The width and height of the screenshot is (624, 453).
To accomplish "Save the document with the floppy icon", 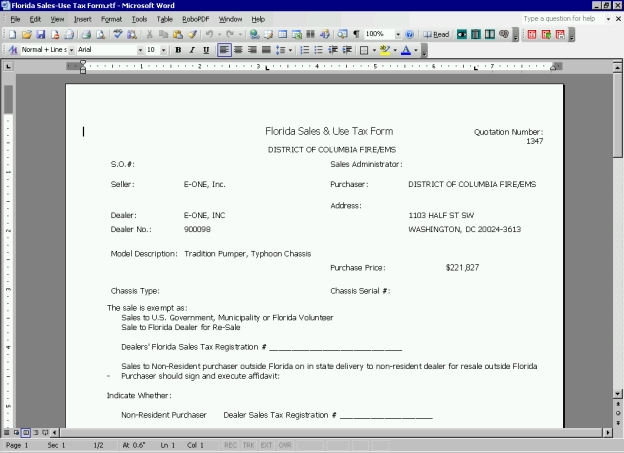I will (41, 35).
